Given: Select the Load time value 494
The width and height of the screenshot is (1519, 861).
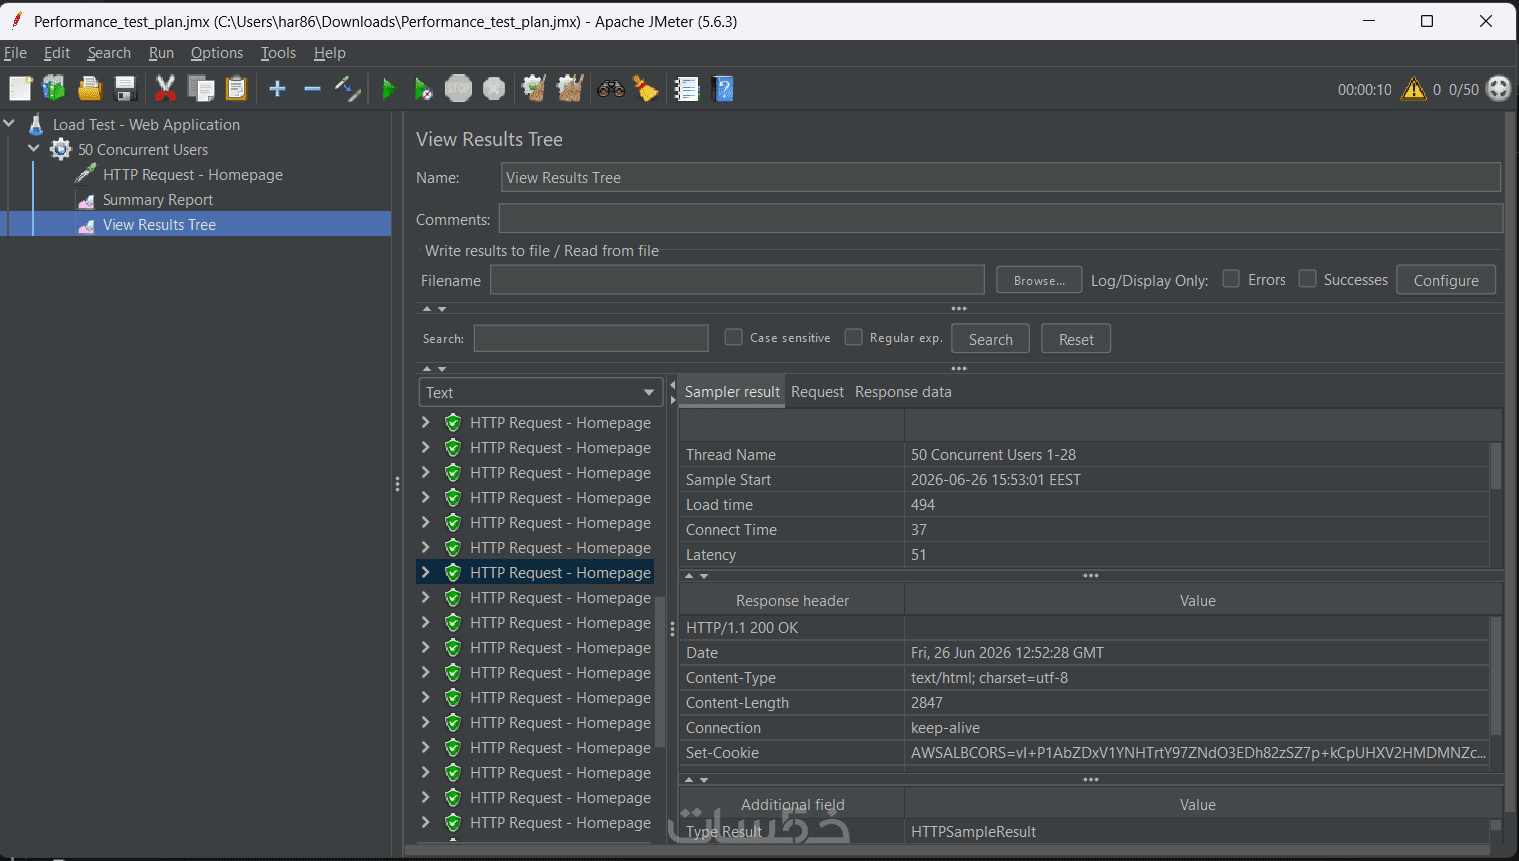Looking at the screenshot, I should pyautogui.click(x=923, y=504).
